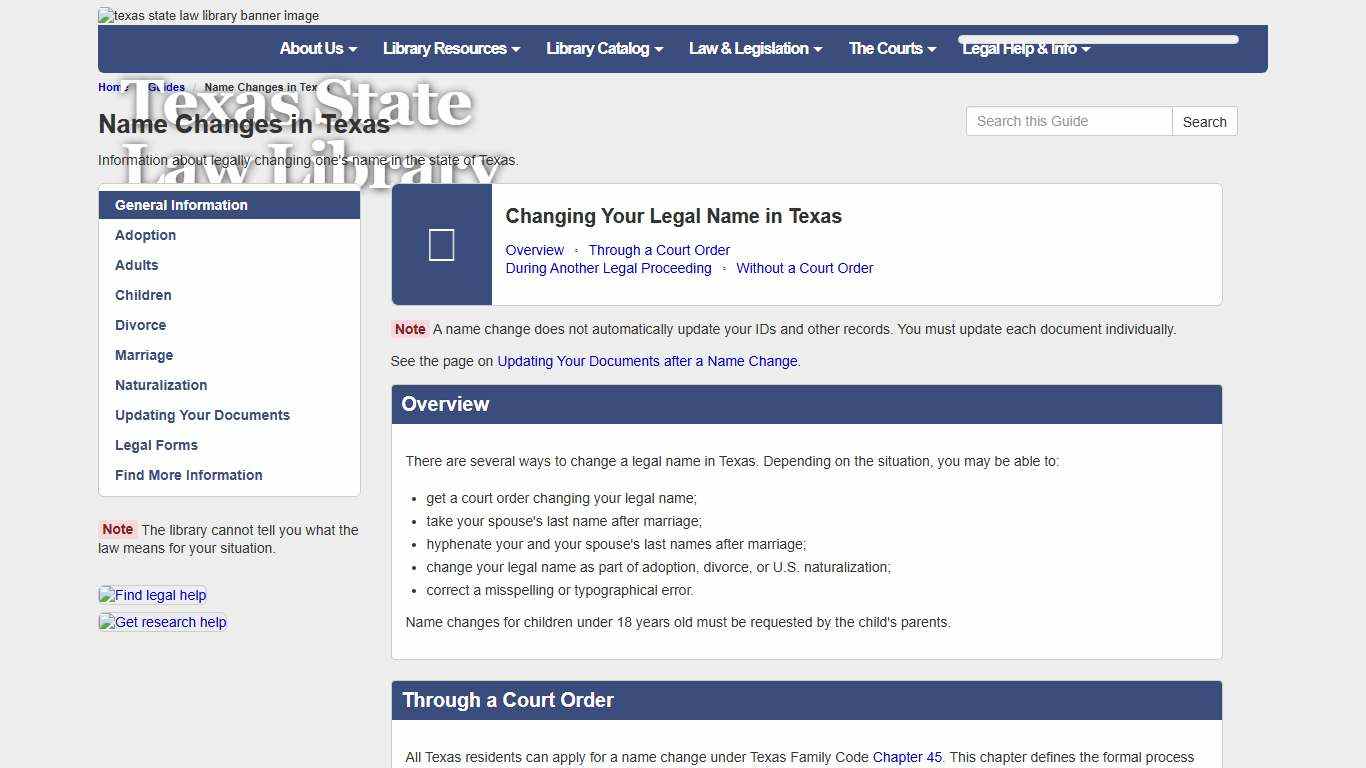Viewport: 1366px width, 768px height.
Task: Follow the Chapter 45 statute link
Action: 907,757
